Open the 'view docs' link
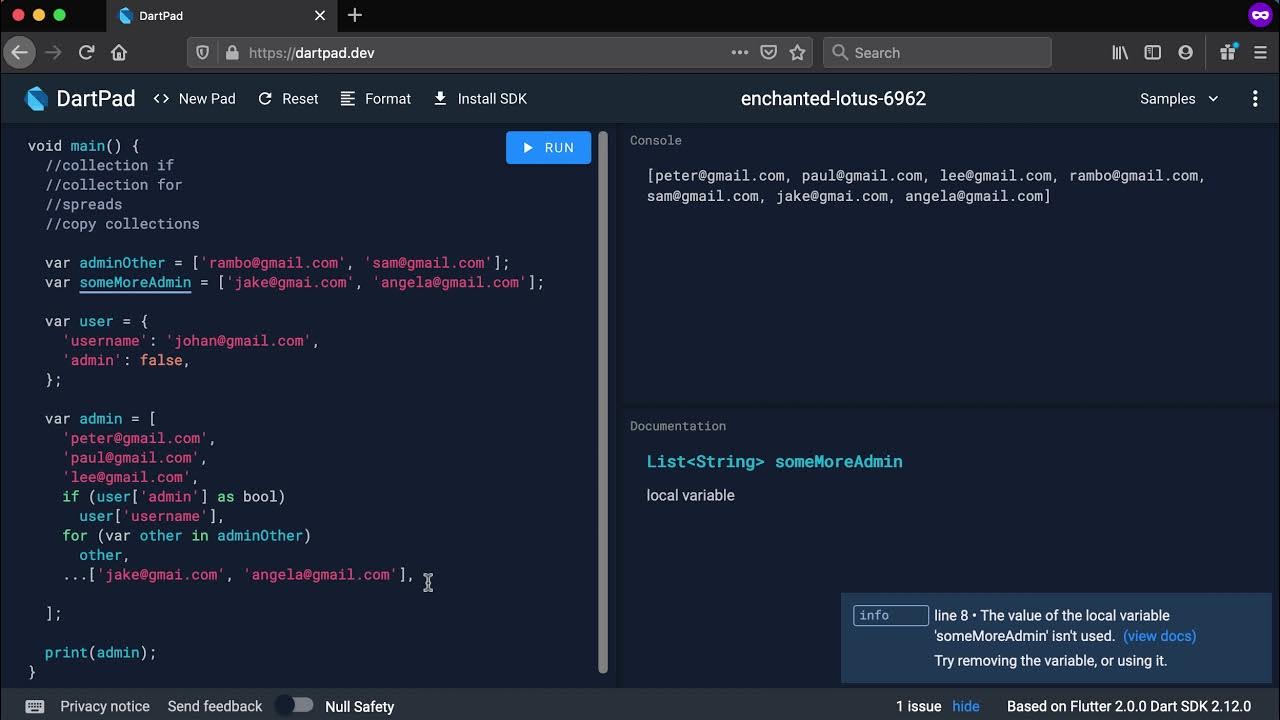This screenshot has width=1280, height=720. [x=1159, y=636]
